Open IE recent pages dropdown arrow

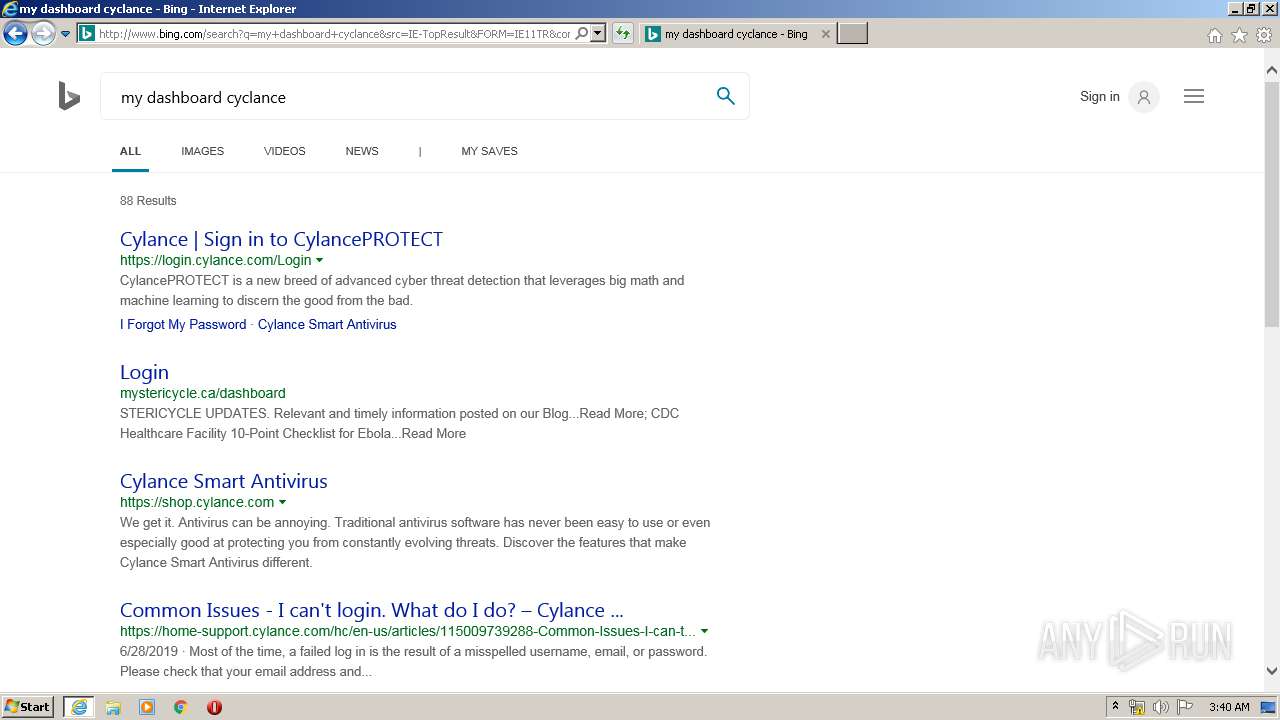[65, 34]
